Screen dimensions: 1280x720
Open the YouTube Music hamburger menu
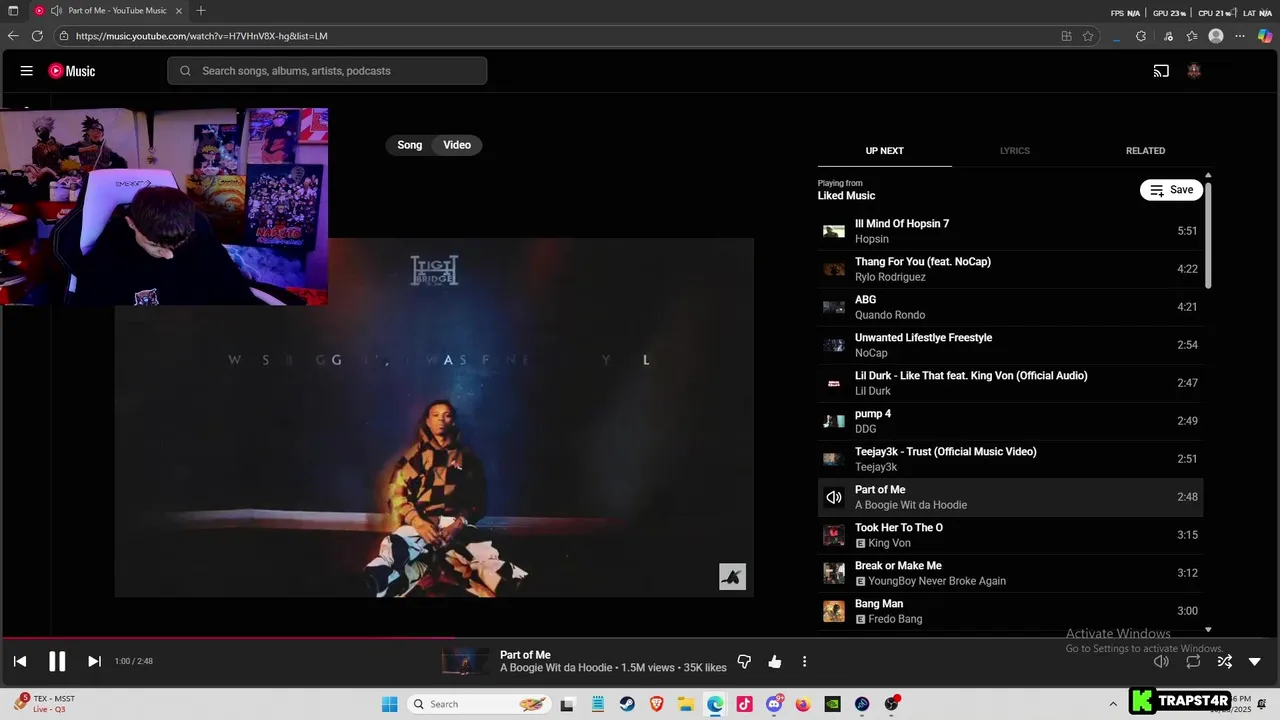27,71
